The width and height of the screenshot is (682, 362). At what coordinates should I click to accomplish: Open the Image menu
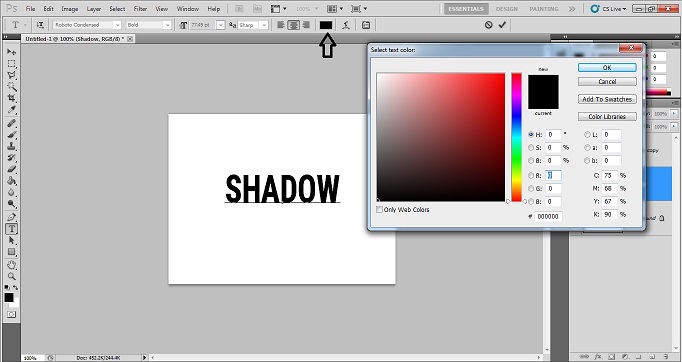tap(70, 9)
